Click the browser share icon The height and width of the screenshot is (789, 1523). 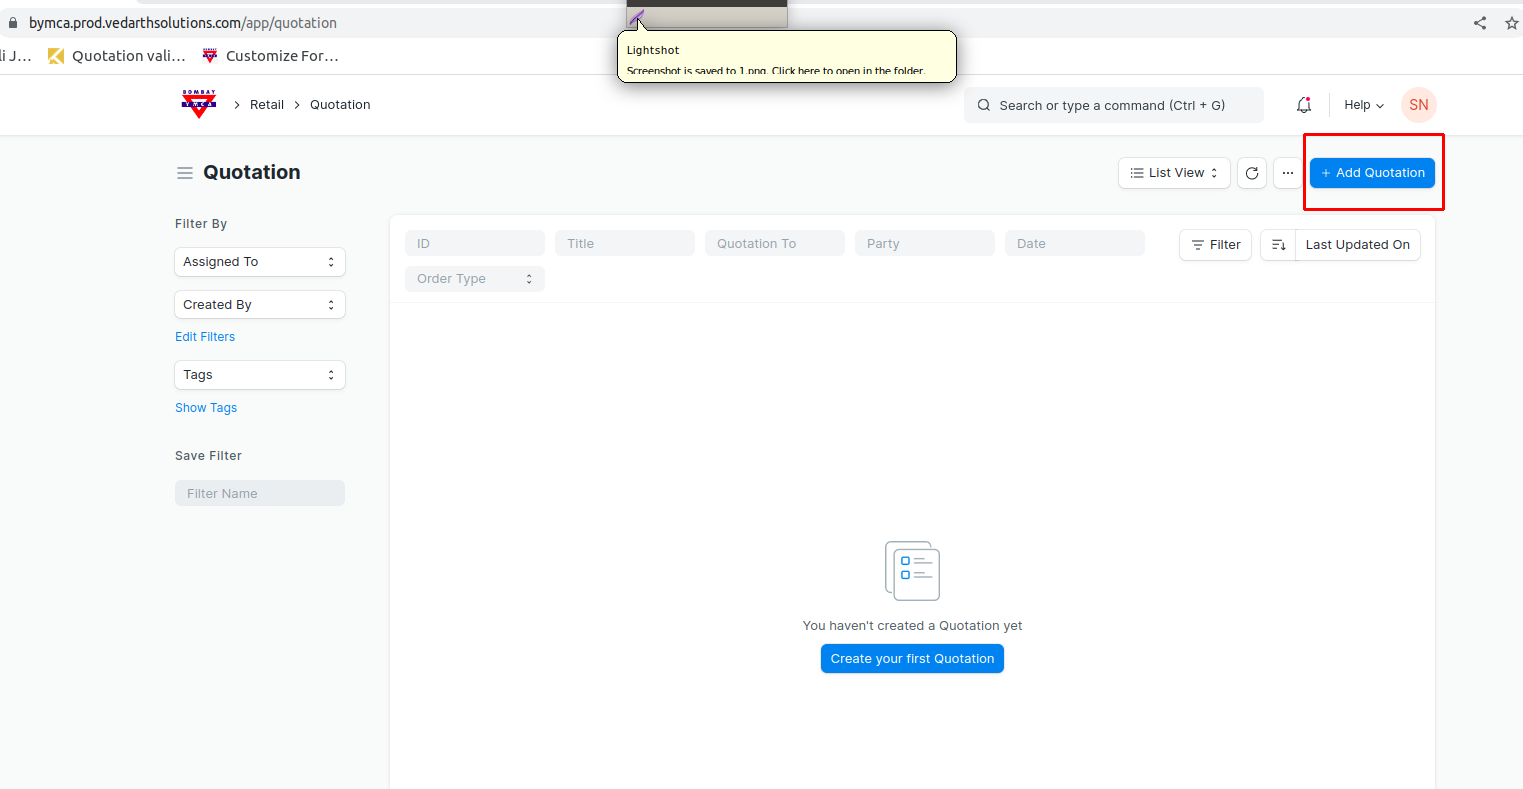[x=1480, y=23]
